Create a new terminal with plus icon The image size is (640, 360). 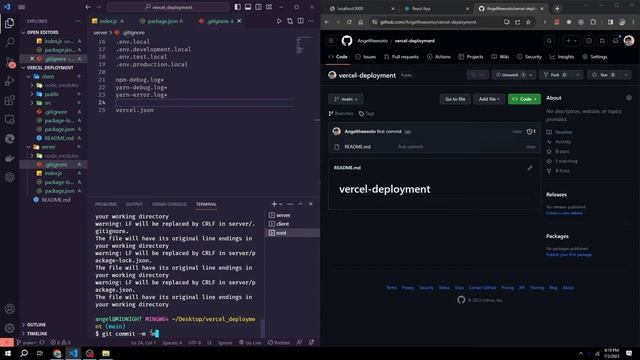[274, 204]
